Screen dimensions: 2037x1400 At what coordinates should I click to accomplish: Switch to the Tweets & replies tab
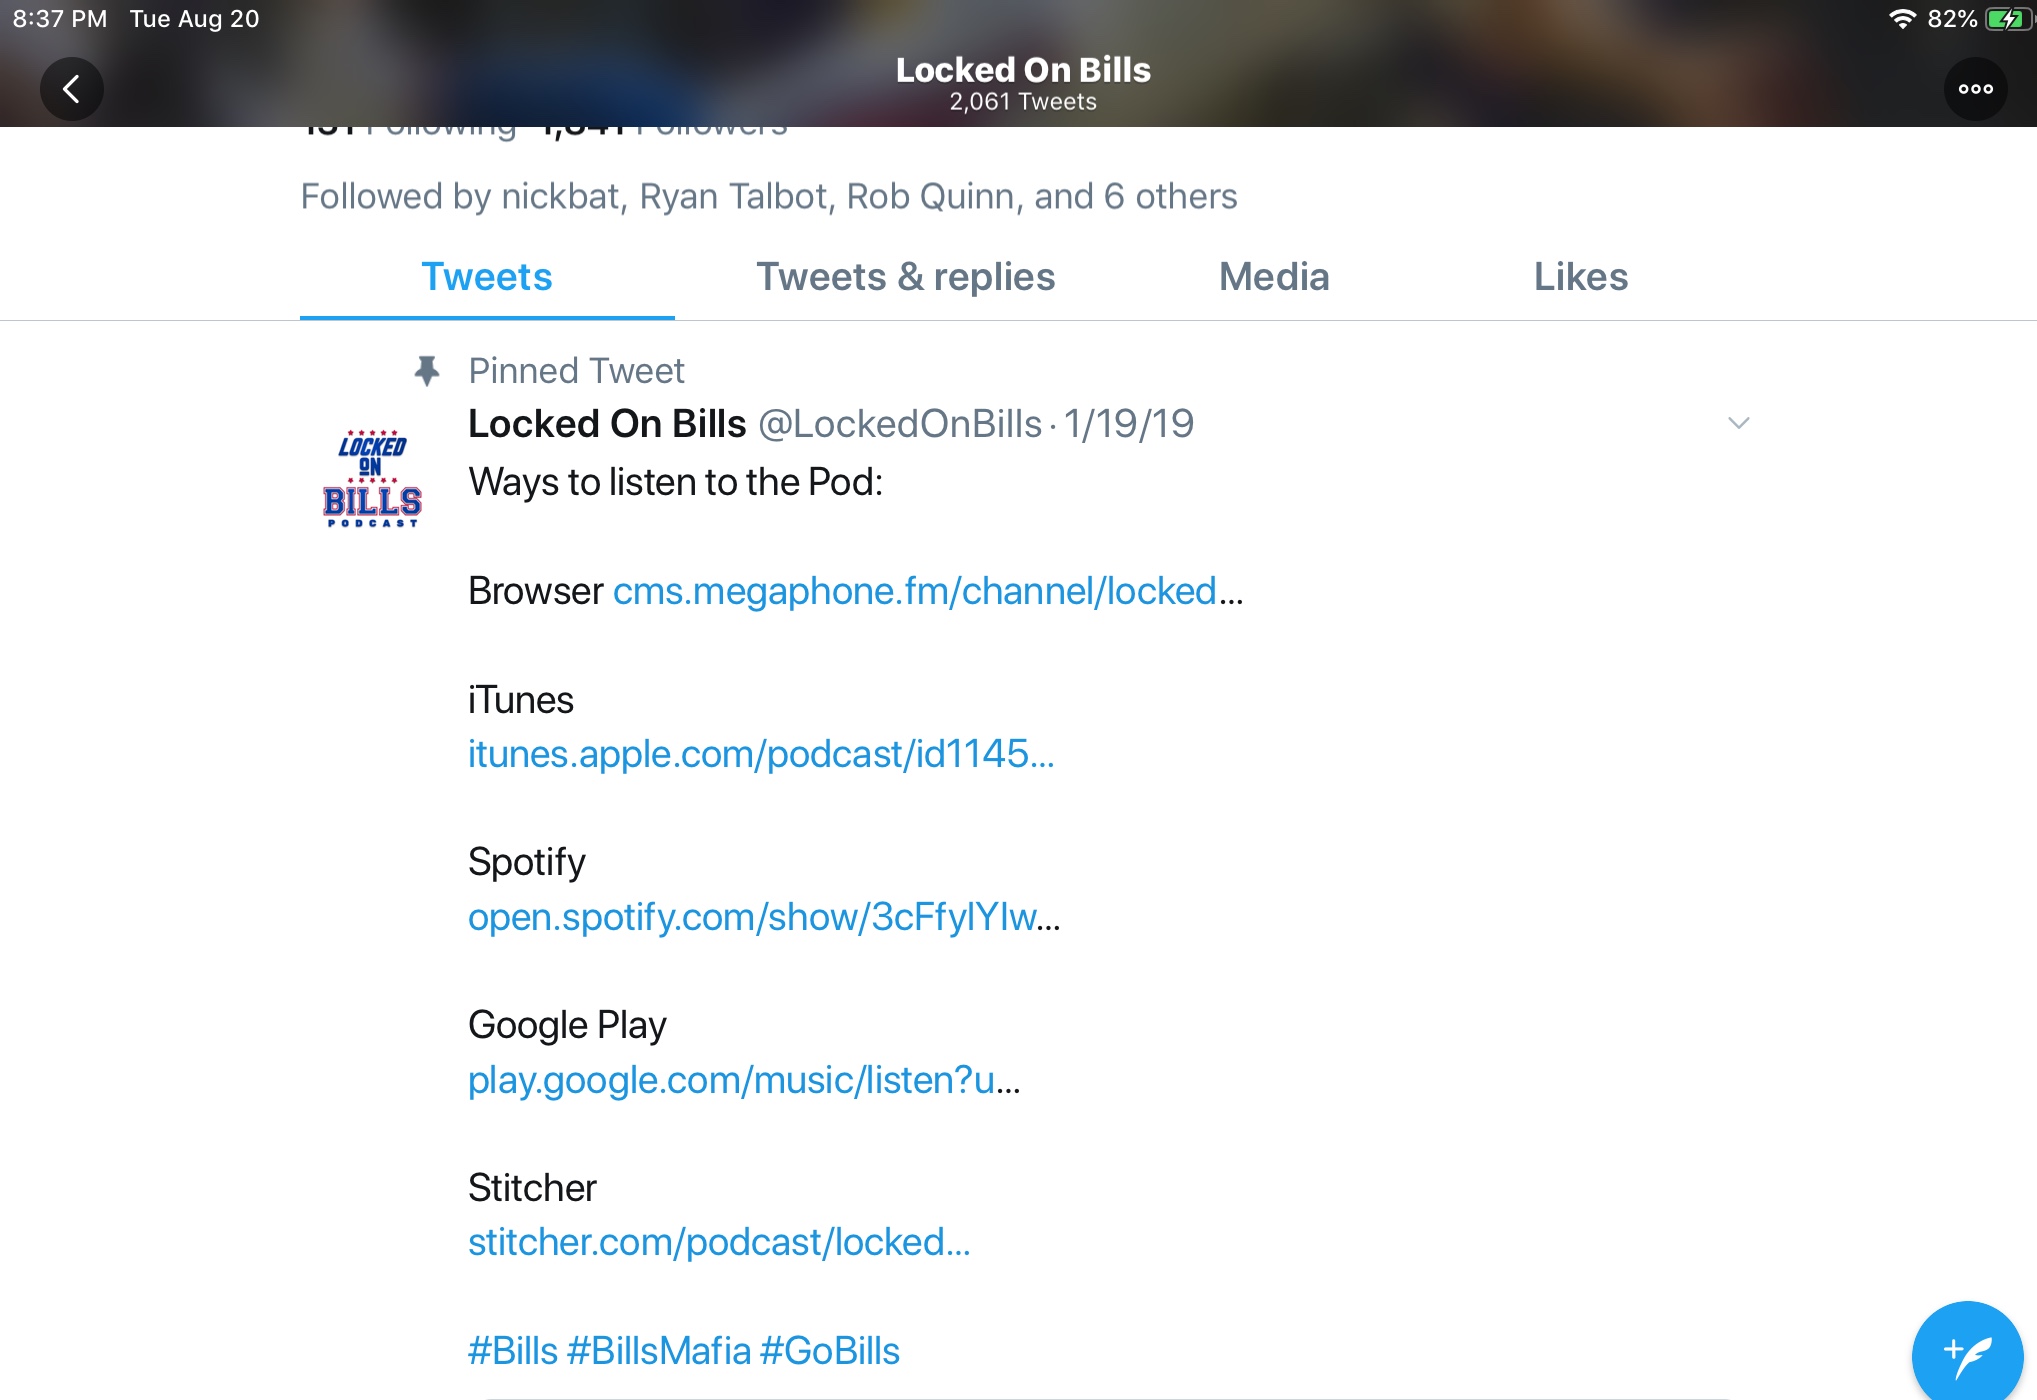905,277
